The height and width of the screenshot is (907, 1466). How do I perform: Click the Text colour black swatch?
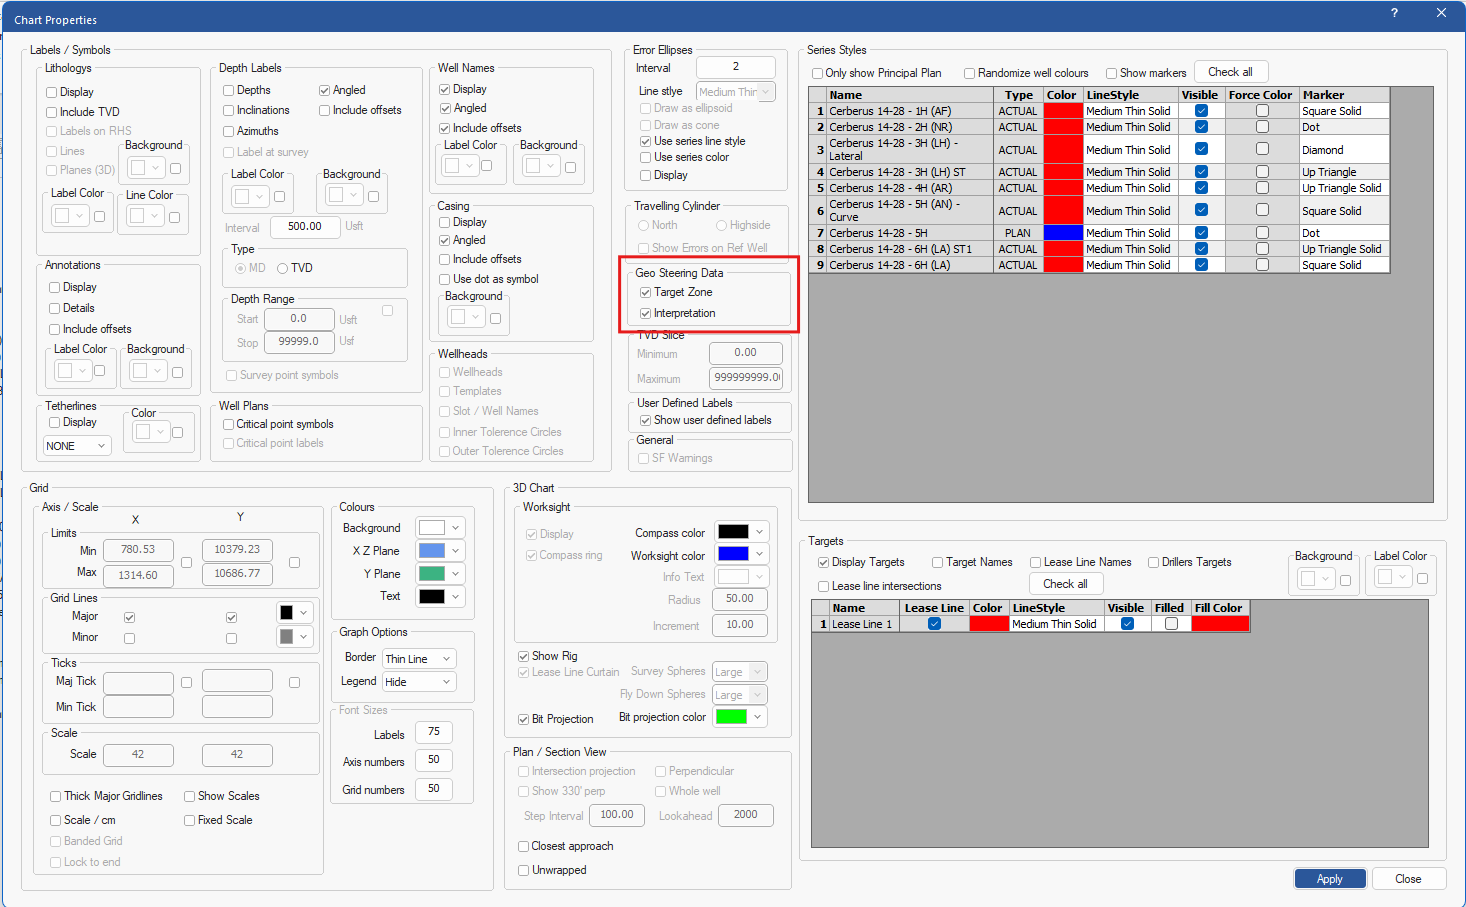click(431, 597)
